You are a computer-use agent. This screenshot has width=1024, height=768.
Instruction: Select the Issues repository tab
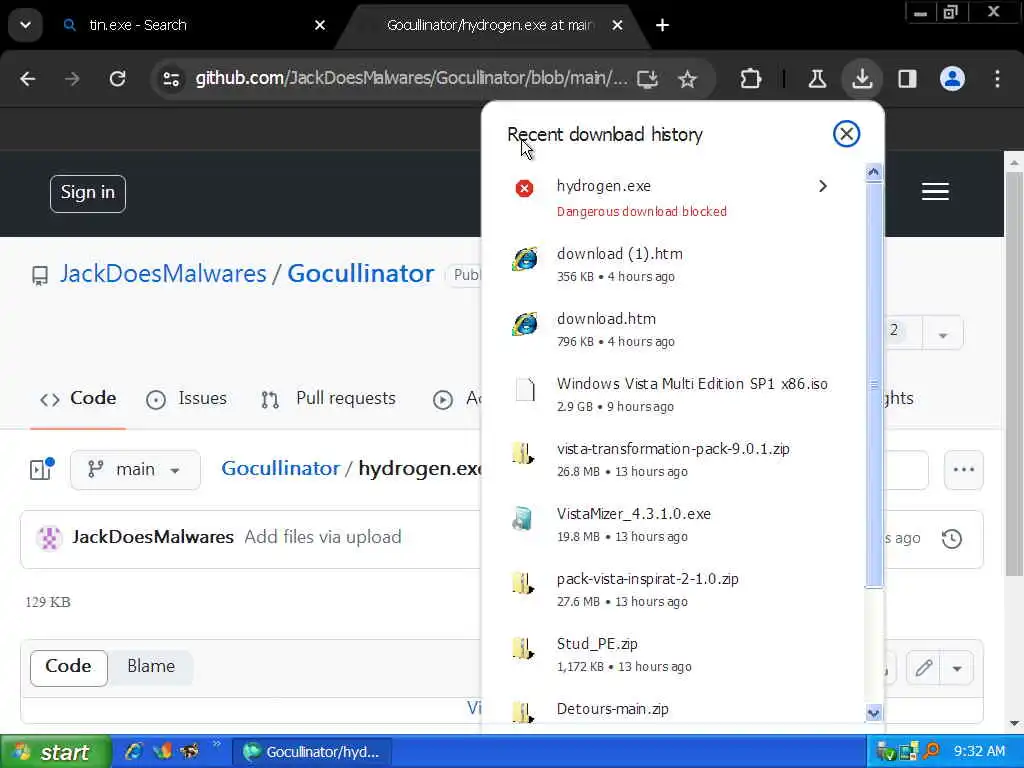pos(187,398)
